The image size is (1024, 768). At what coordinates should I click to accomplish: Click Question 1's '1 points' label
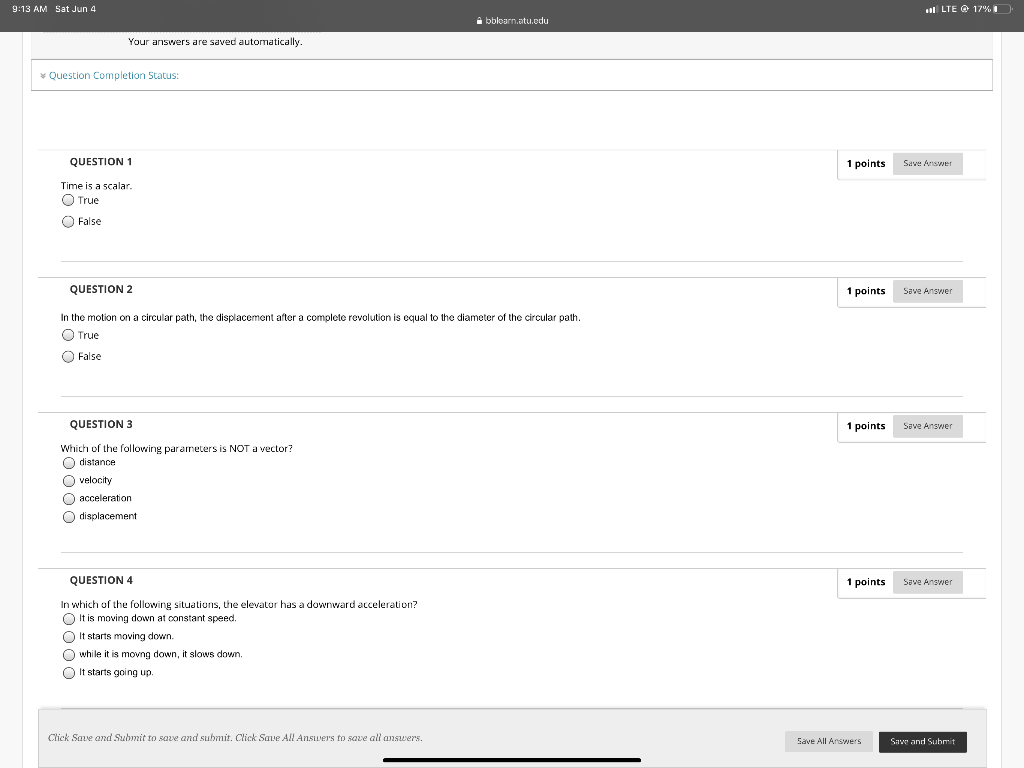pyautogui.click(x=866, y=163)
